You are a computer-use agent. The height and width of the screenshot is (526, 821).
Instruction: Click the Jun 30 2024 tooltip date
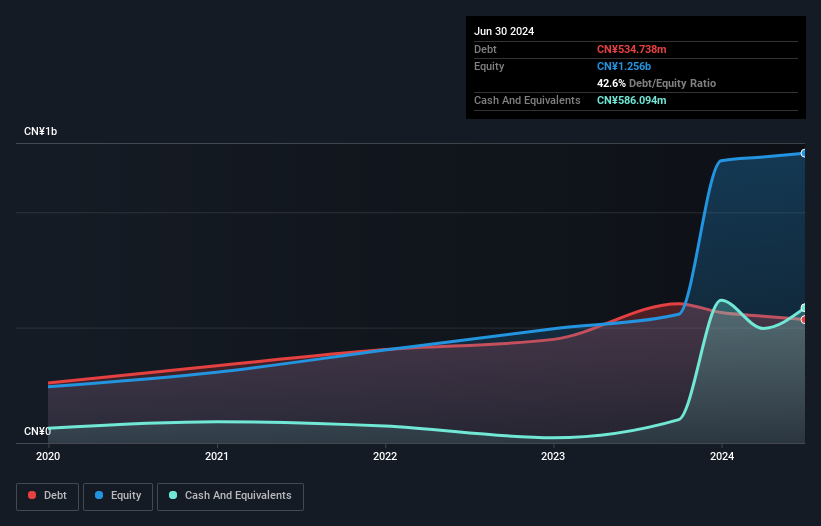tap(504, 31)
